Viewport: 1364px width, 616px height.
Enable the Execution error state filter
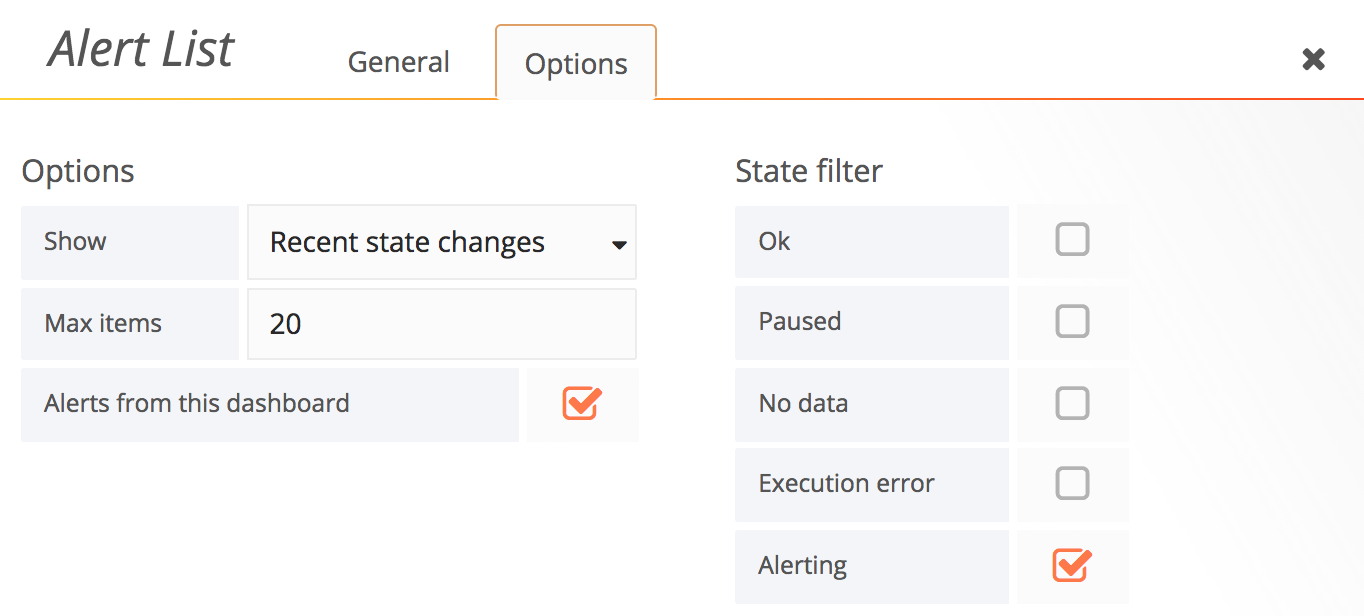point(1072,484)
